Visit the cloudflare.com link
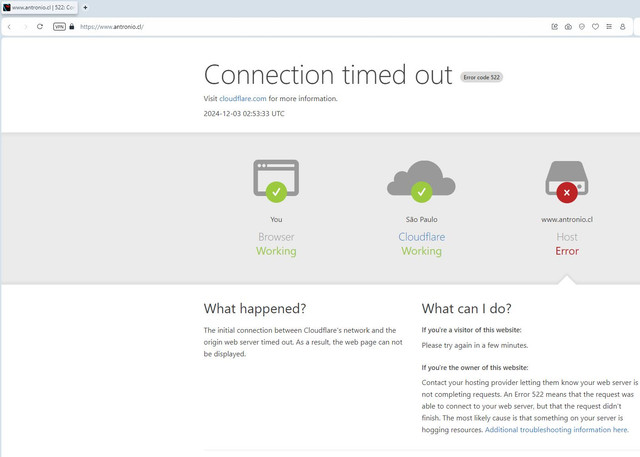This screenshot has width=640, height=457. (242, 99)
